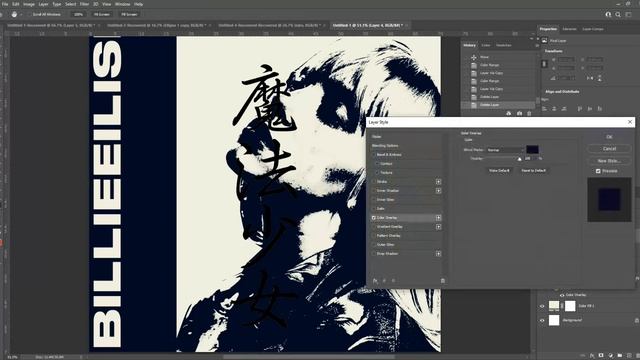The height and width of the screenshot is (360, 640).
Task: Add another Stroke effect with plus button
Action: pyautogui.click(x=438, y=182)
